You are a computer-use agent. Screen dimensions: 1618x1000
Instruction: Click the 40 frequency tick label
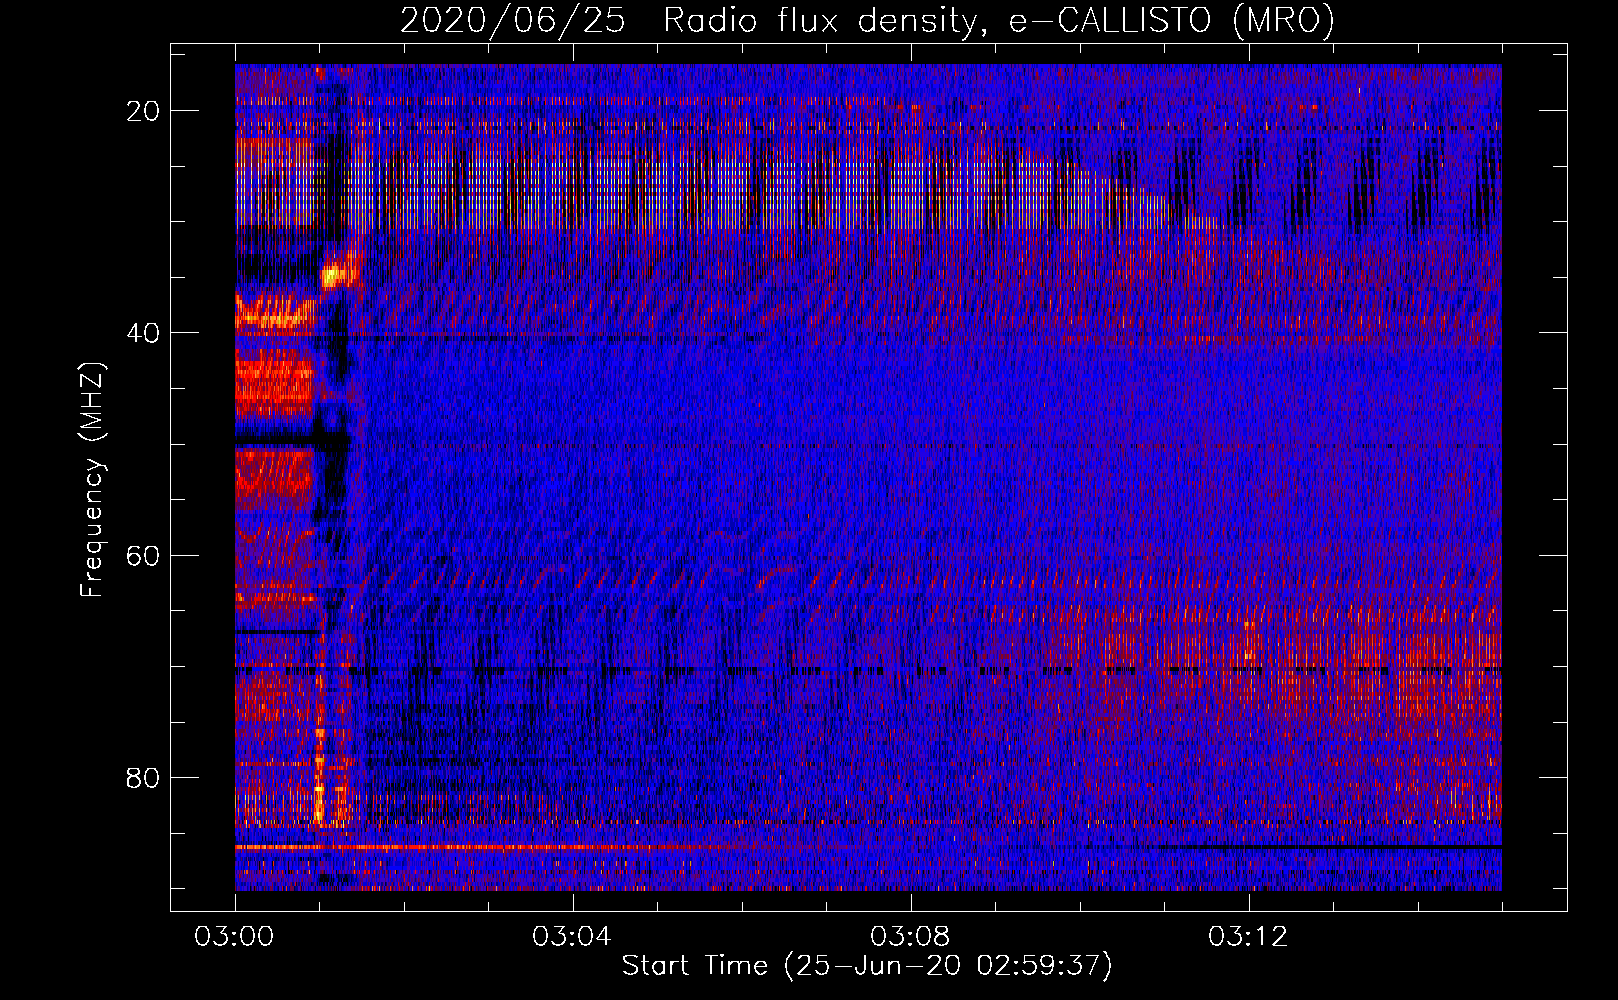(x=144, y=333)
